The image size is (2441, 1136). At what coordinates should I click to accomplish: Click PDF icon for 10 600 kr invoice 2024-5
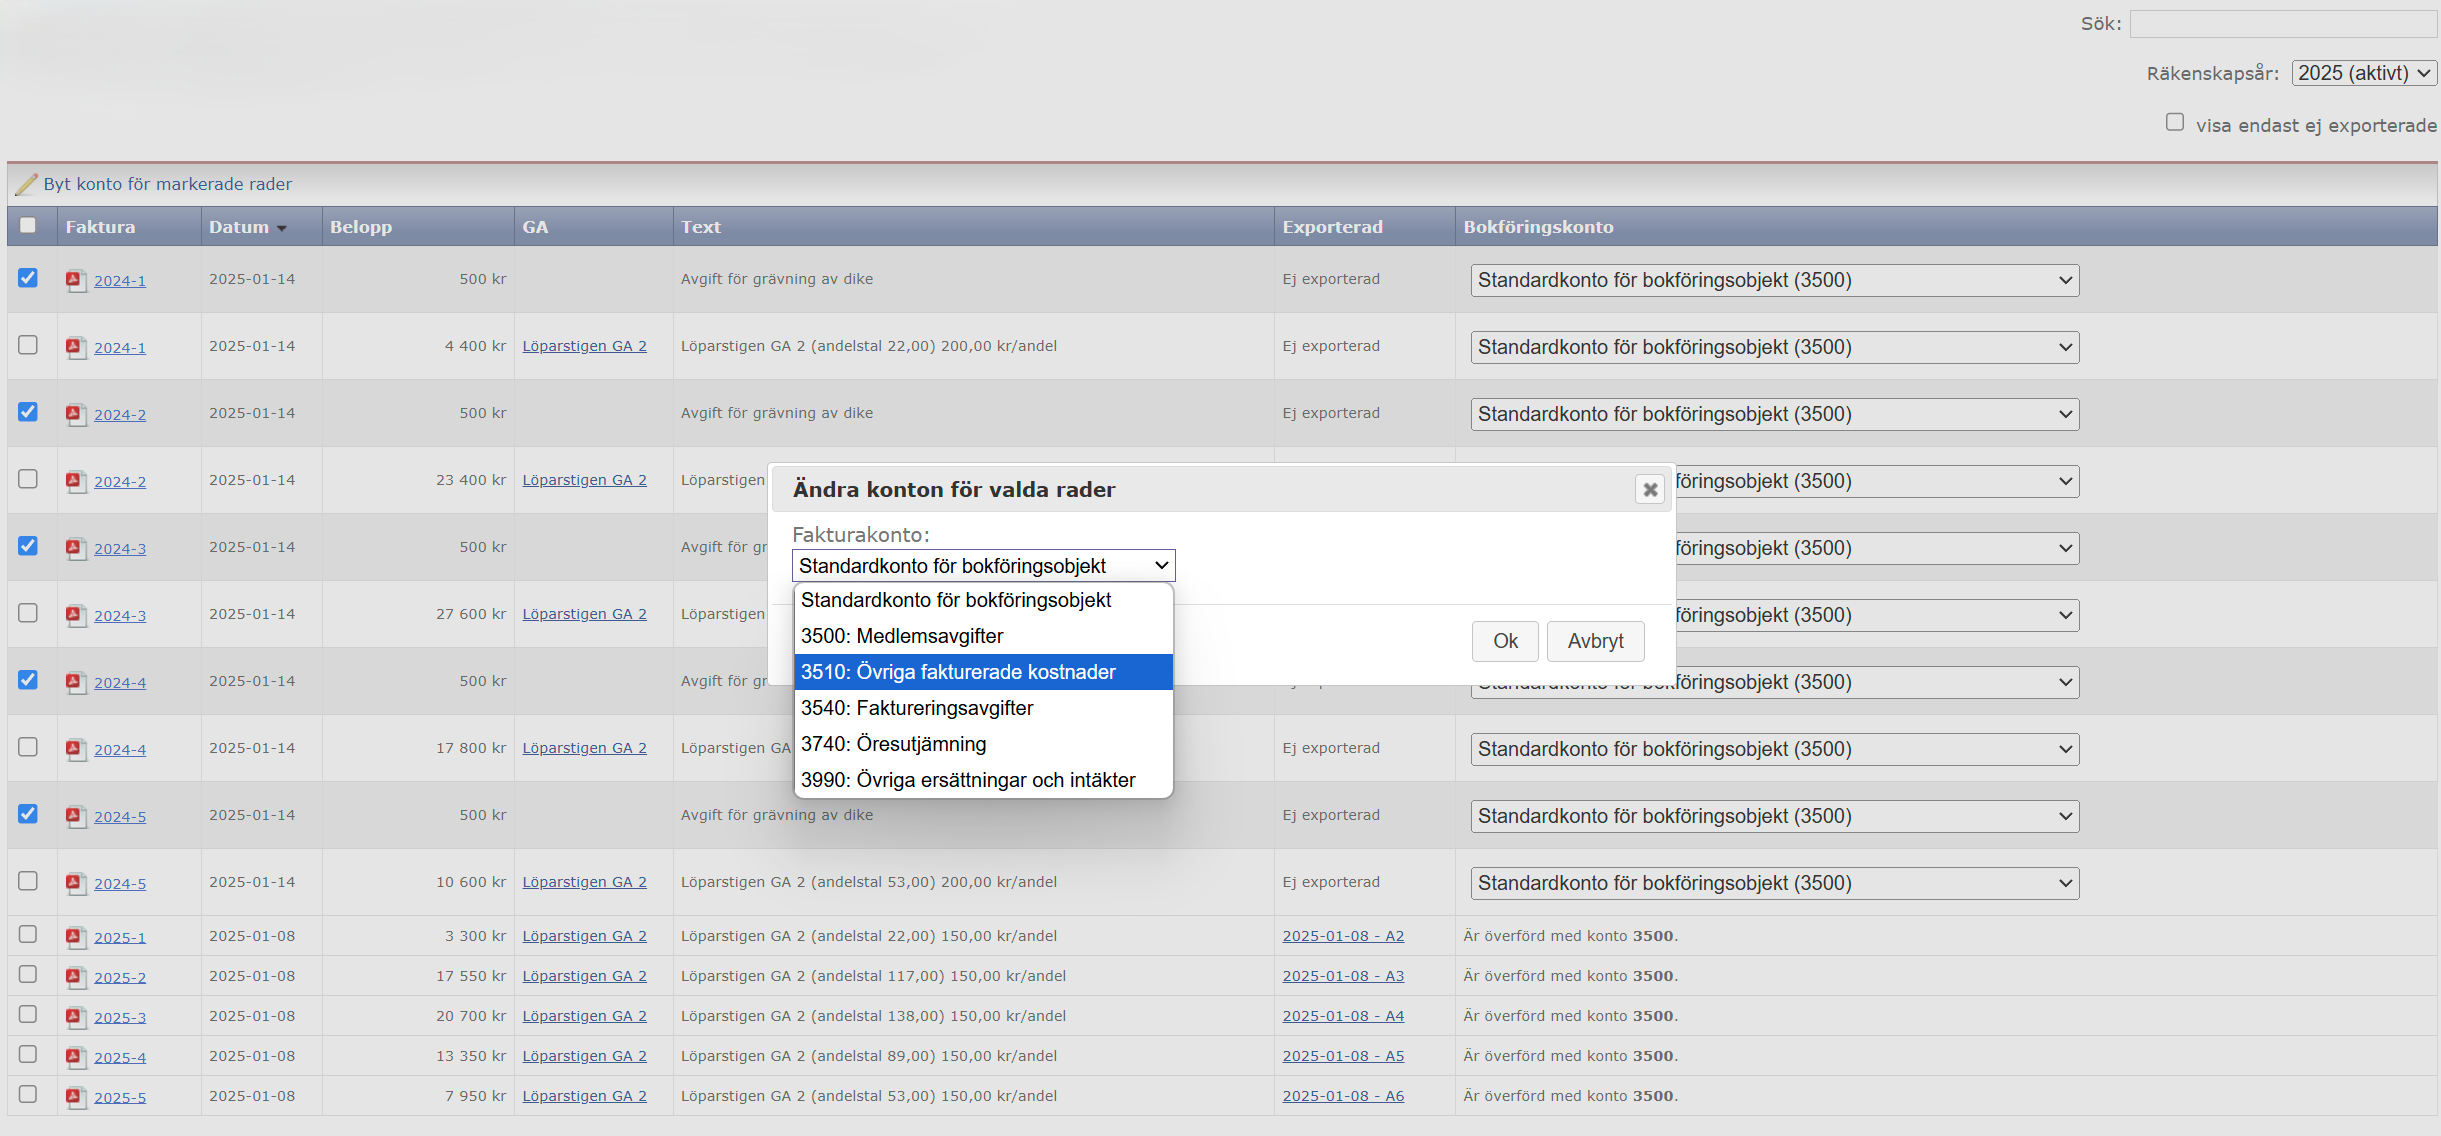point(75,883)
